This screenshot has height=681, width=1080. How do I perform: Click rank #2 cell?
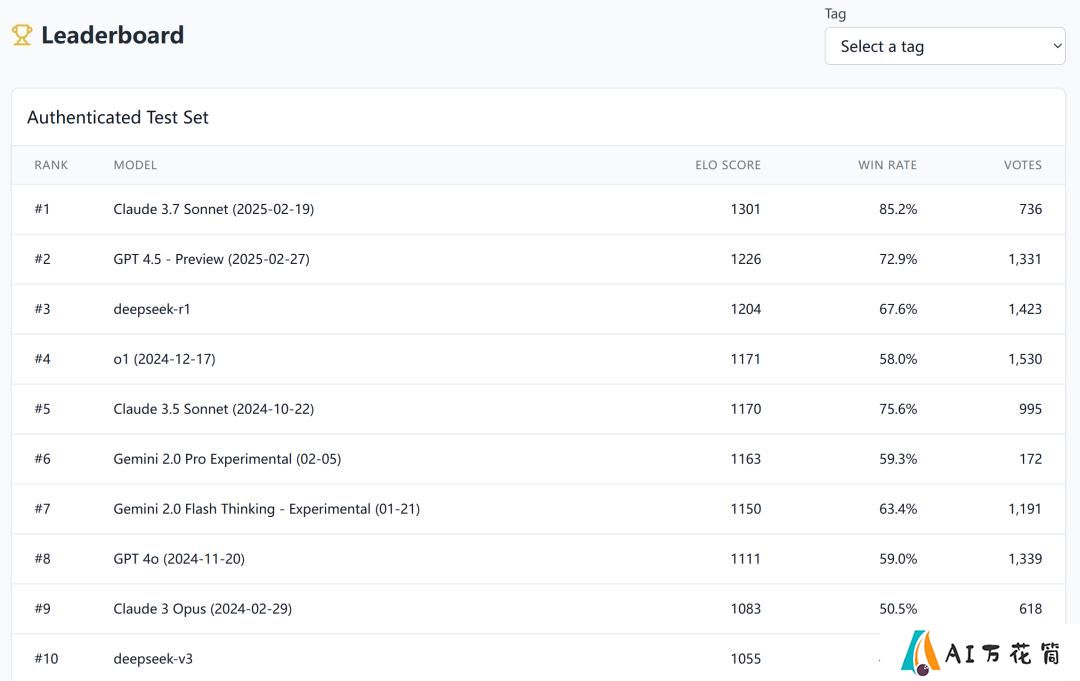click(x=42, y=259)
